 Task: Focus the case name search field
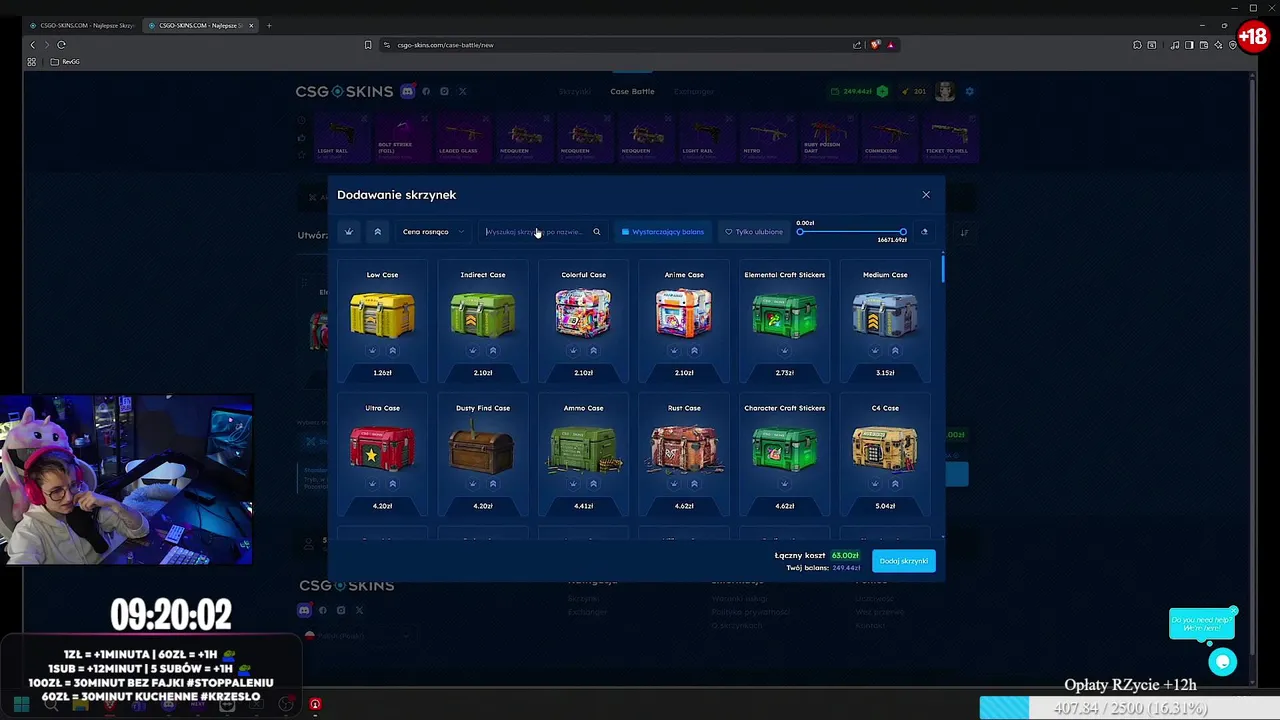[535, 232]
